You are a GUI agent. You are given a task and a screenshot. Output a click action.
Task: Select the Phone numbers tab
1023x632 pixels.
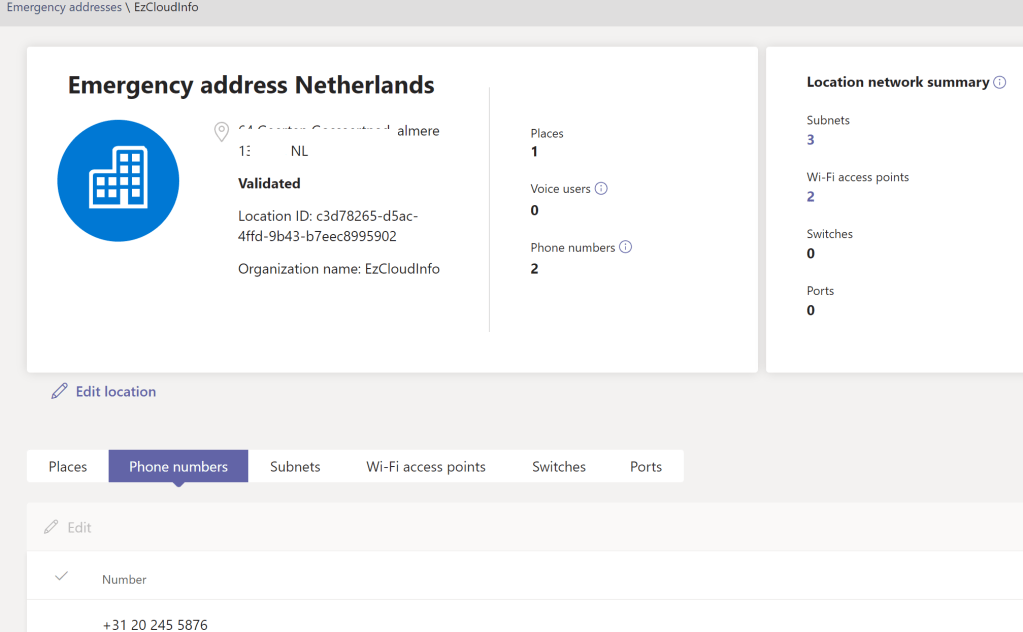(178, 466)
